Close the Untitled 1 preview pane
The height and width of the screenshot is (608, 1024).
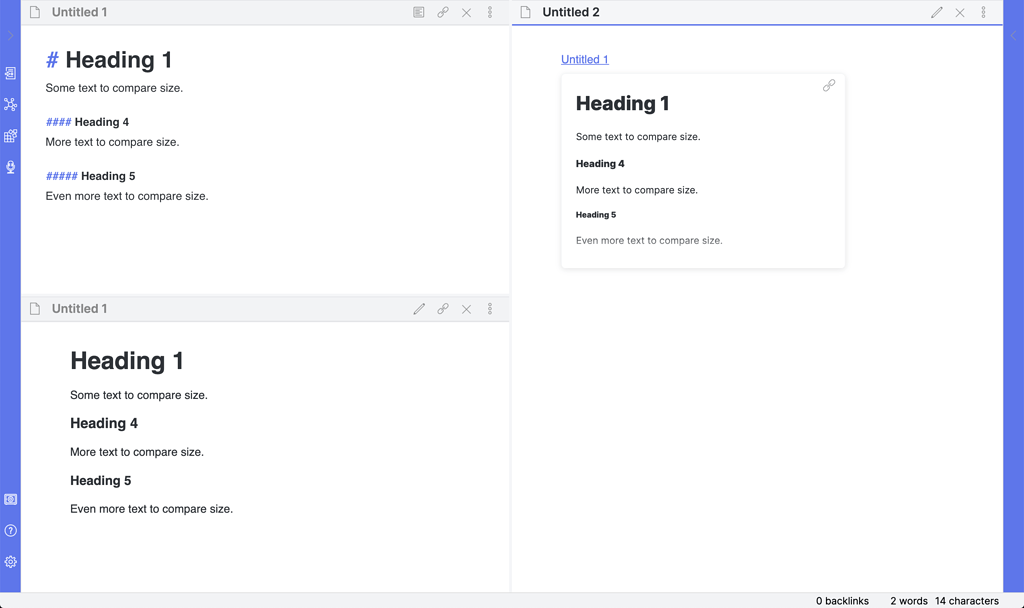[466, 309]
